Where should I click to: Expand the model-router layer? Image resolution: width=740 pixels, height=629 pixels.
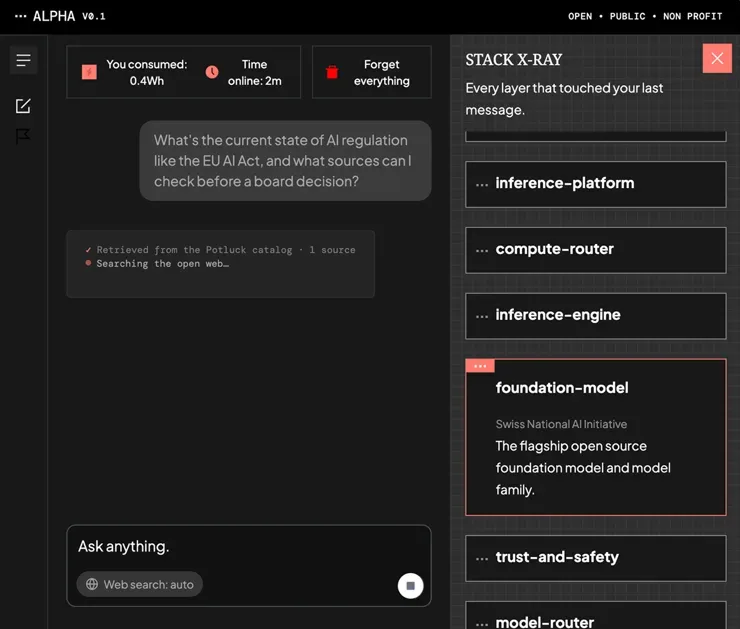tap(596, 615)
